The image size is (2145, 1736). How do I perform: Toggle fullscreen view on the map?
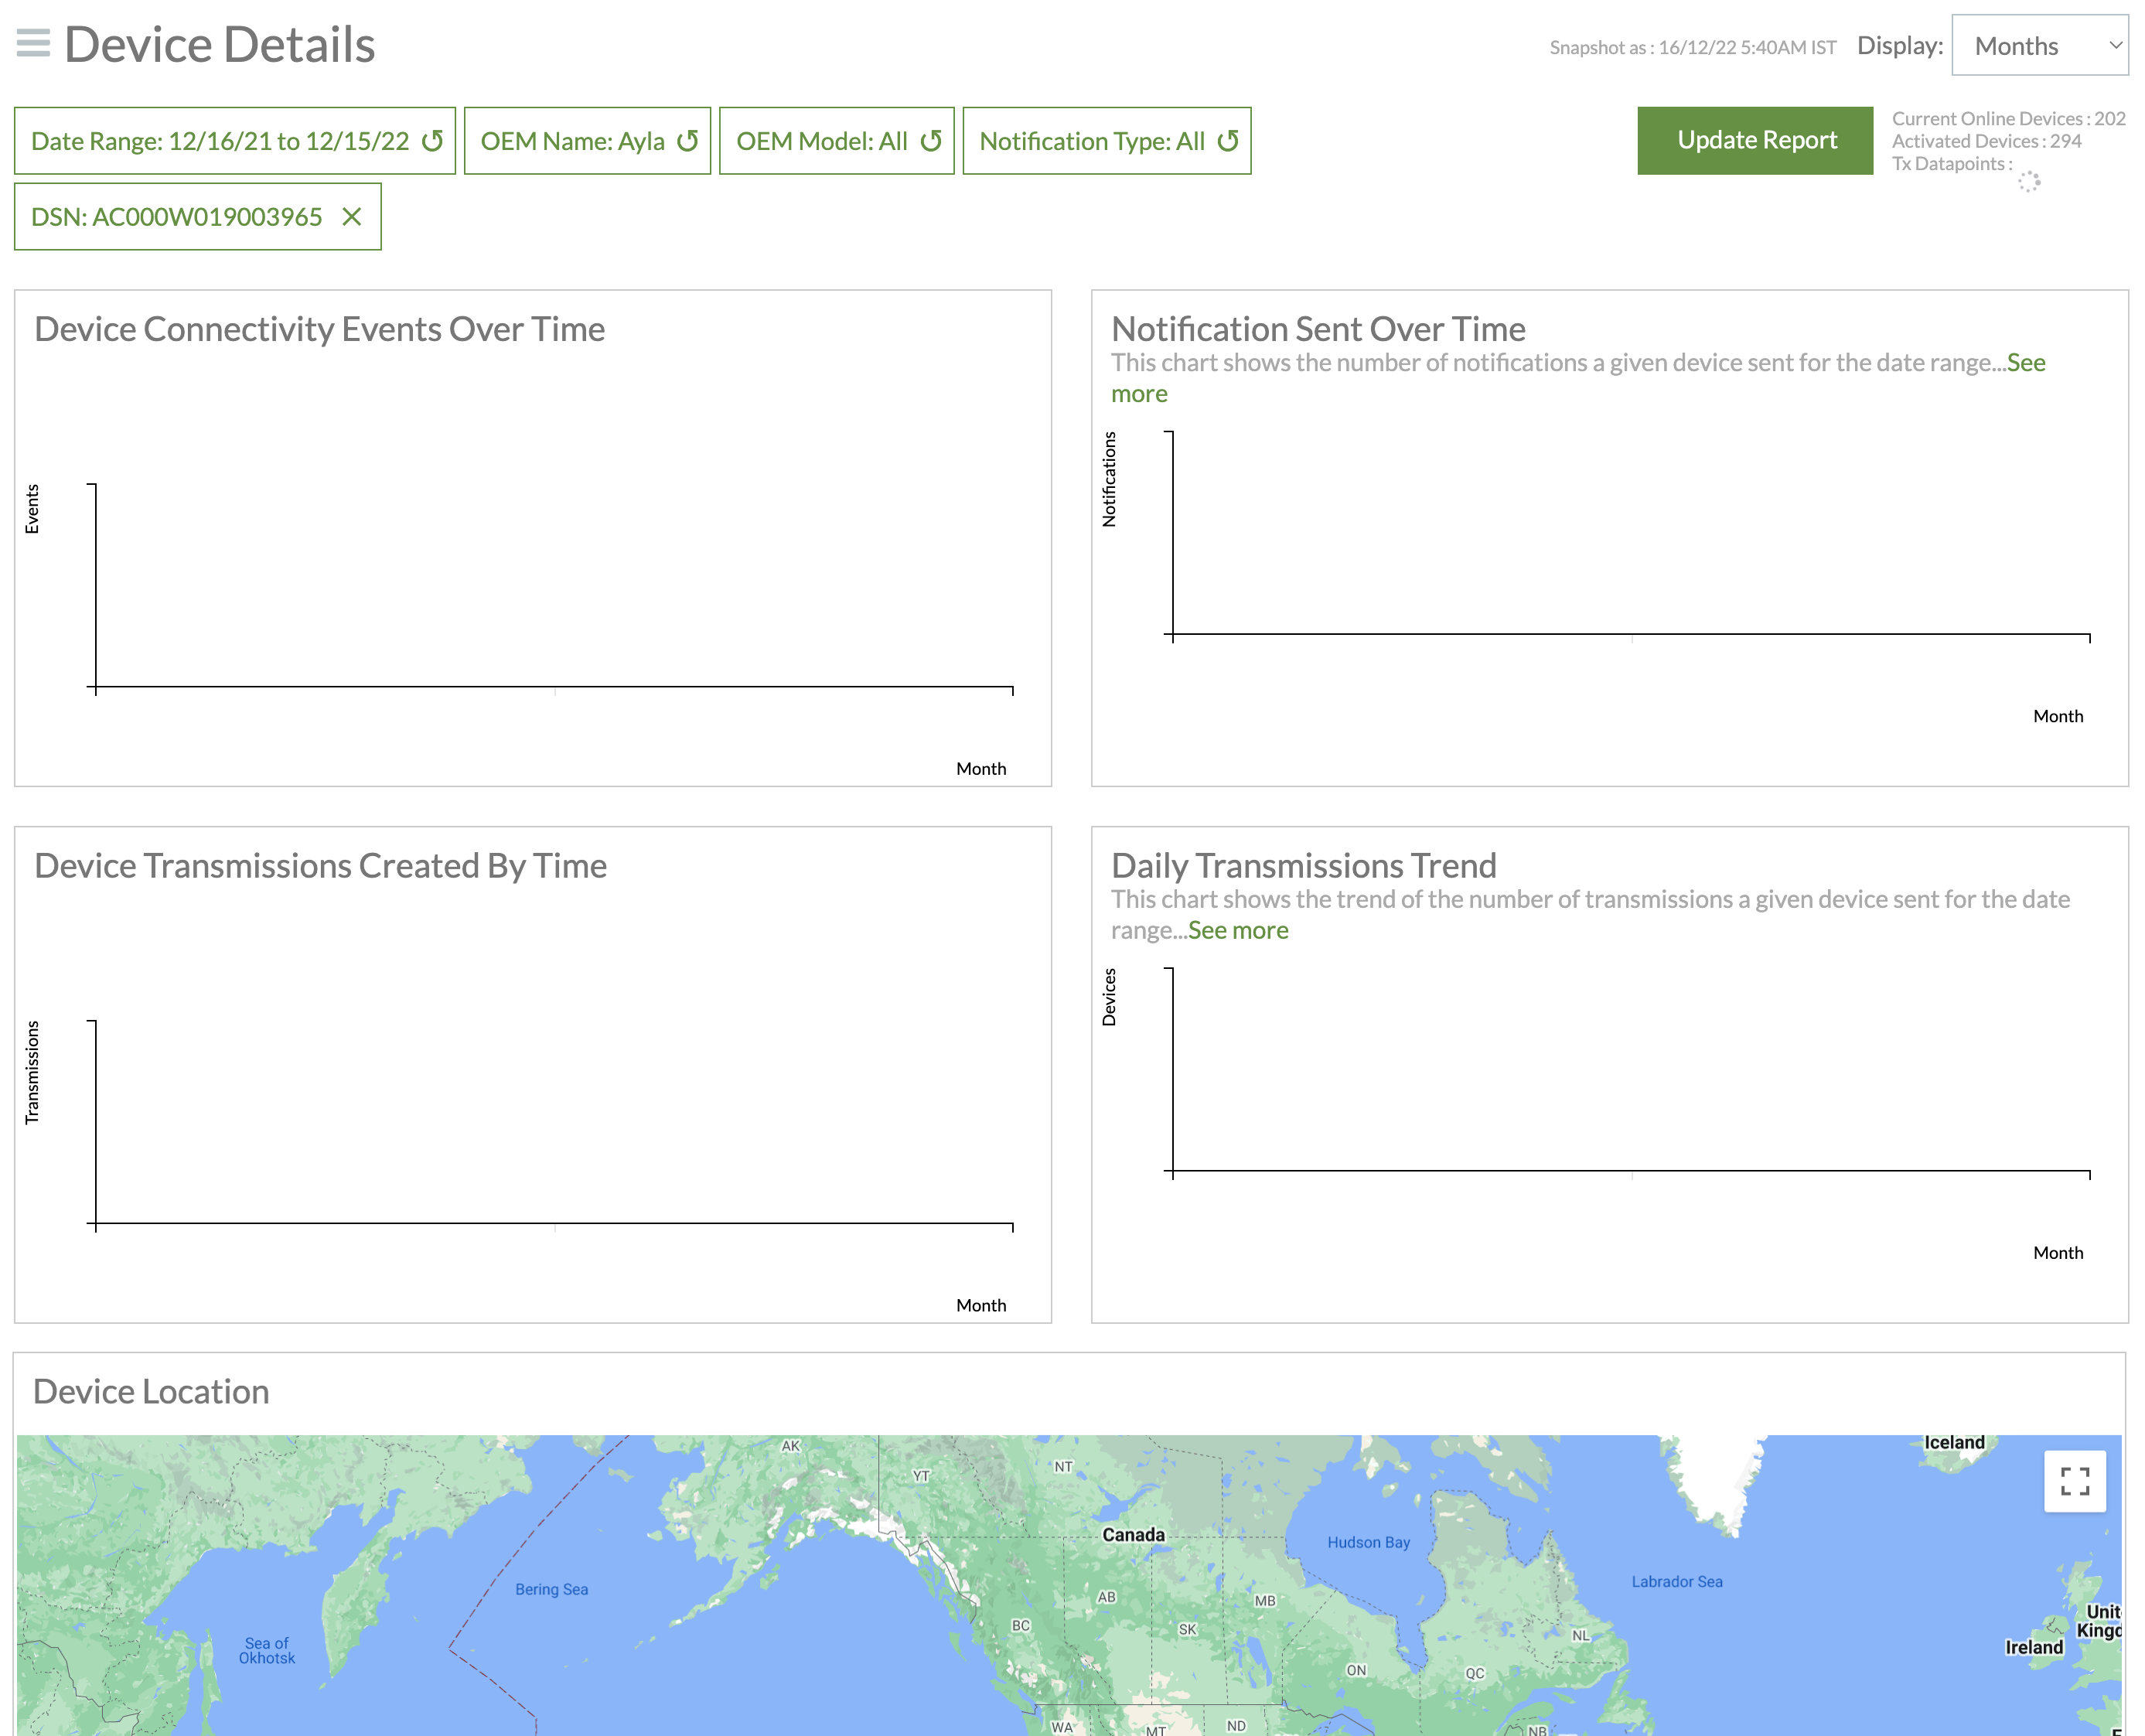click(2074, 1481)
